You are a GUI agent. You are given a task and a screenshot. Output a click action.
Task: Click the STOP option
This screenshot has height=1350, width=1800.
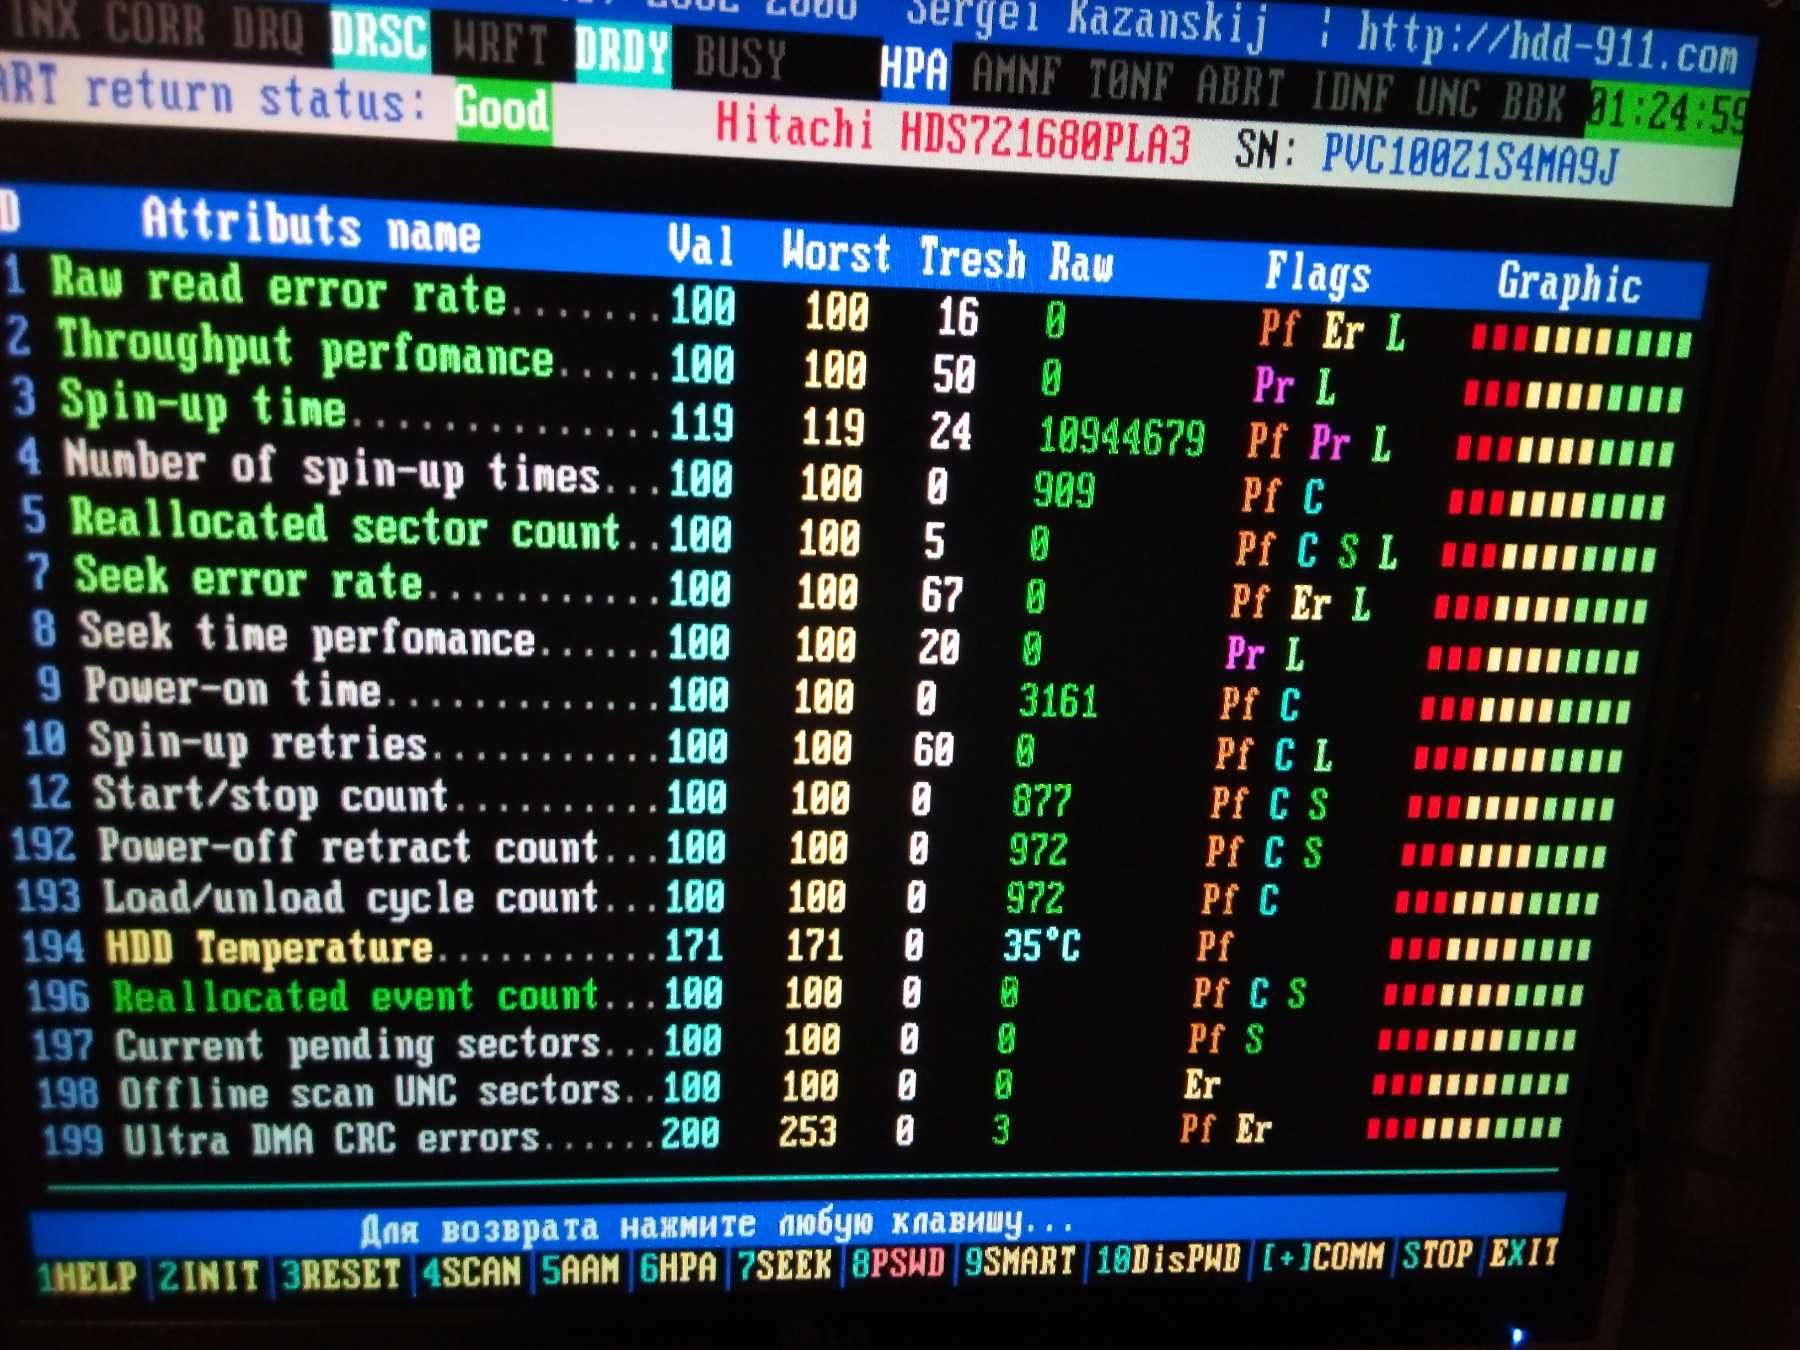1437,1254
